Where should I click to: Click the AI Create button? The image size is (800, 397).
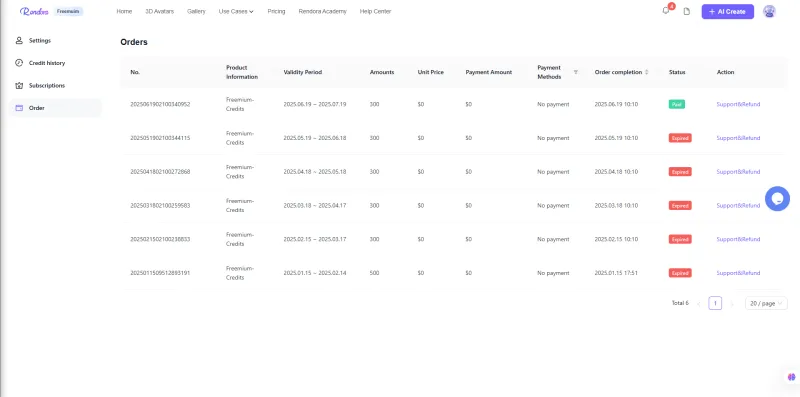tap(728, 11)
